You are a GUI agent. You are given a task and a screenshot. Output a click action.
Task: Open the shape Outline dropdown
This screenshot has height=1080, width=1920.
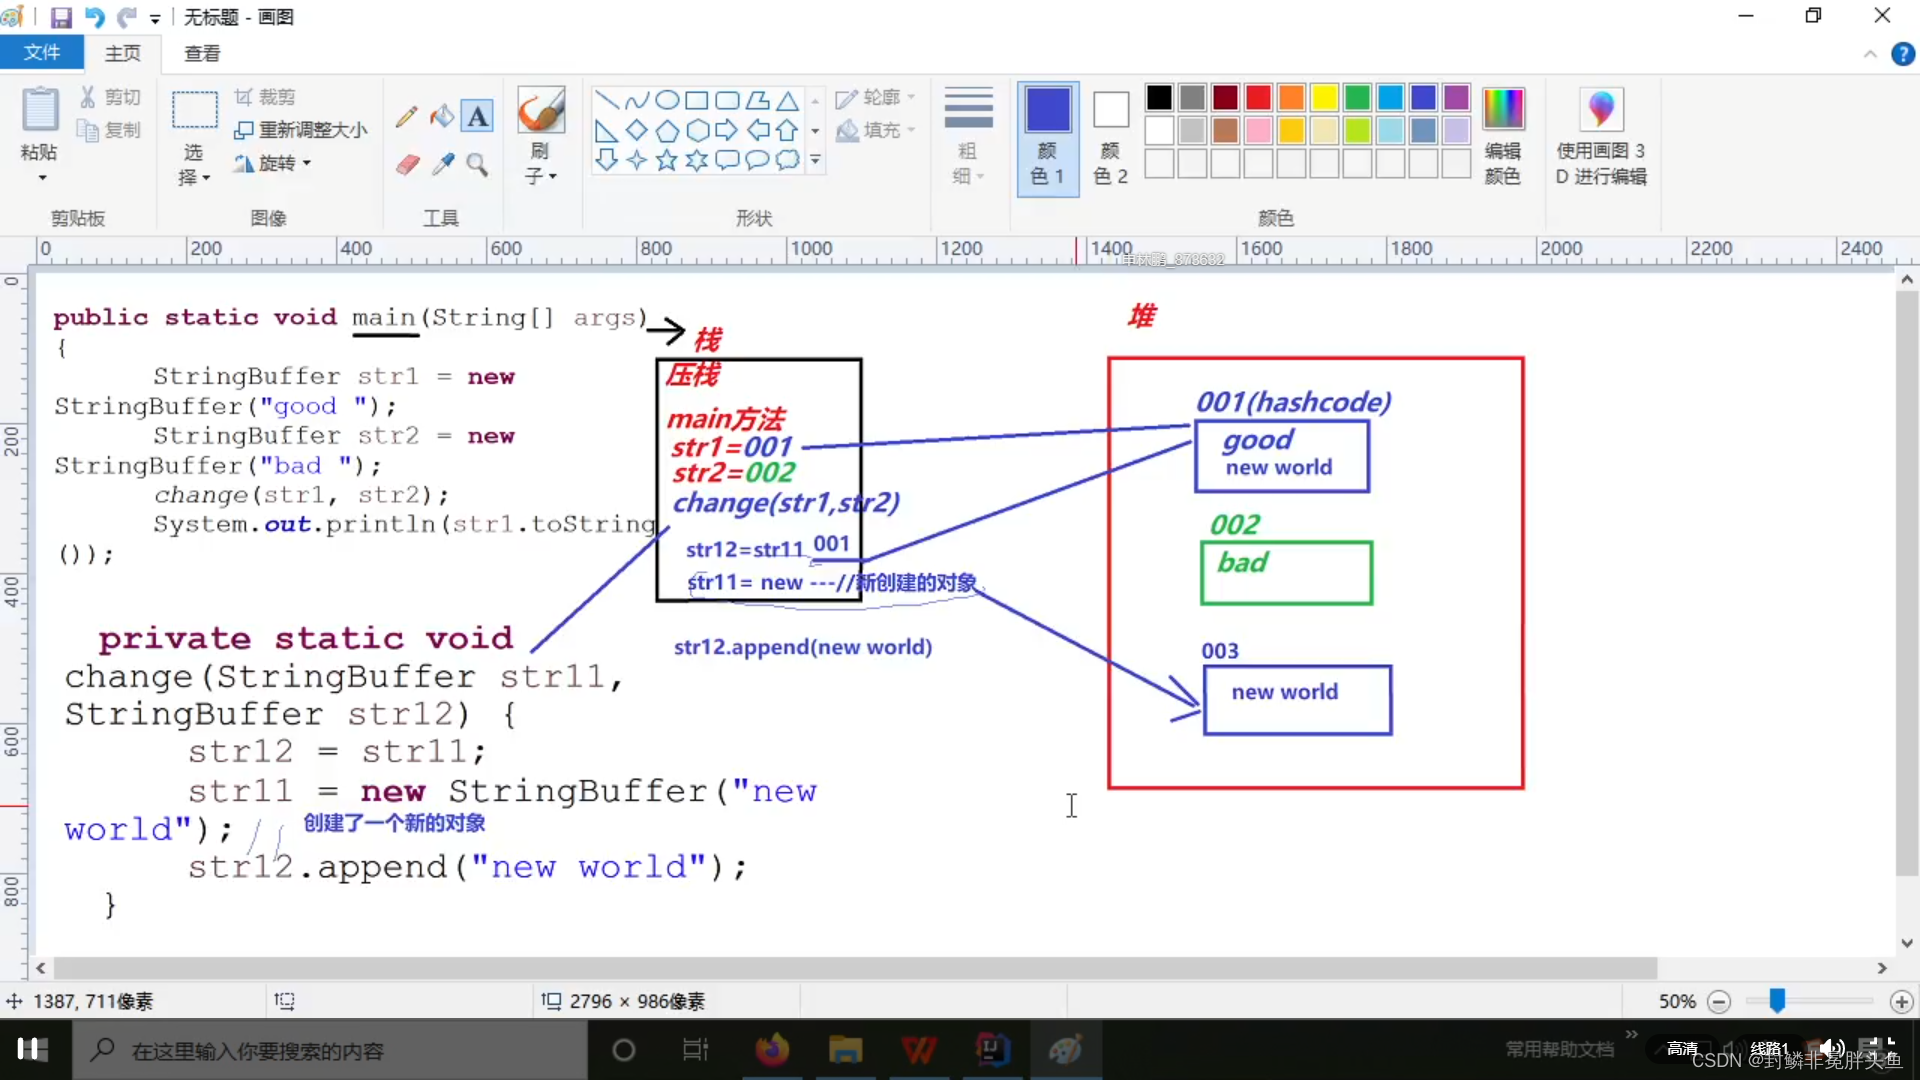[x=876, y=97]
